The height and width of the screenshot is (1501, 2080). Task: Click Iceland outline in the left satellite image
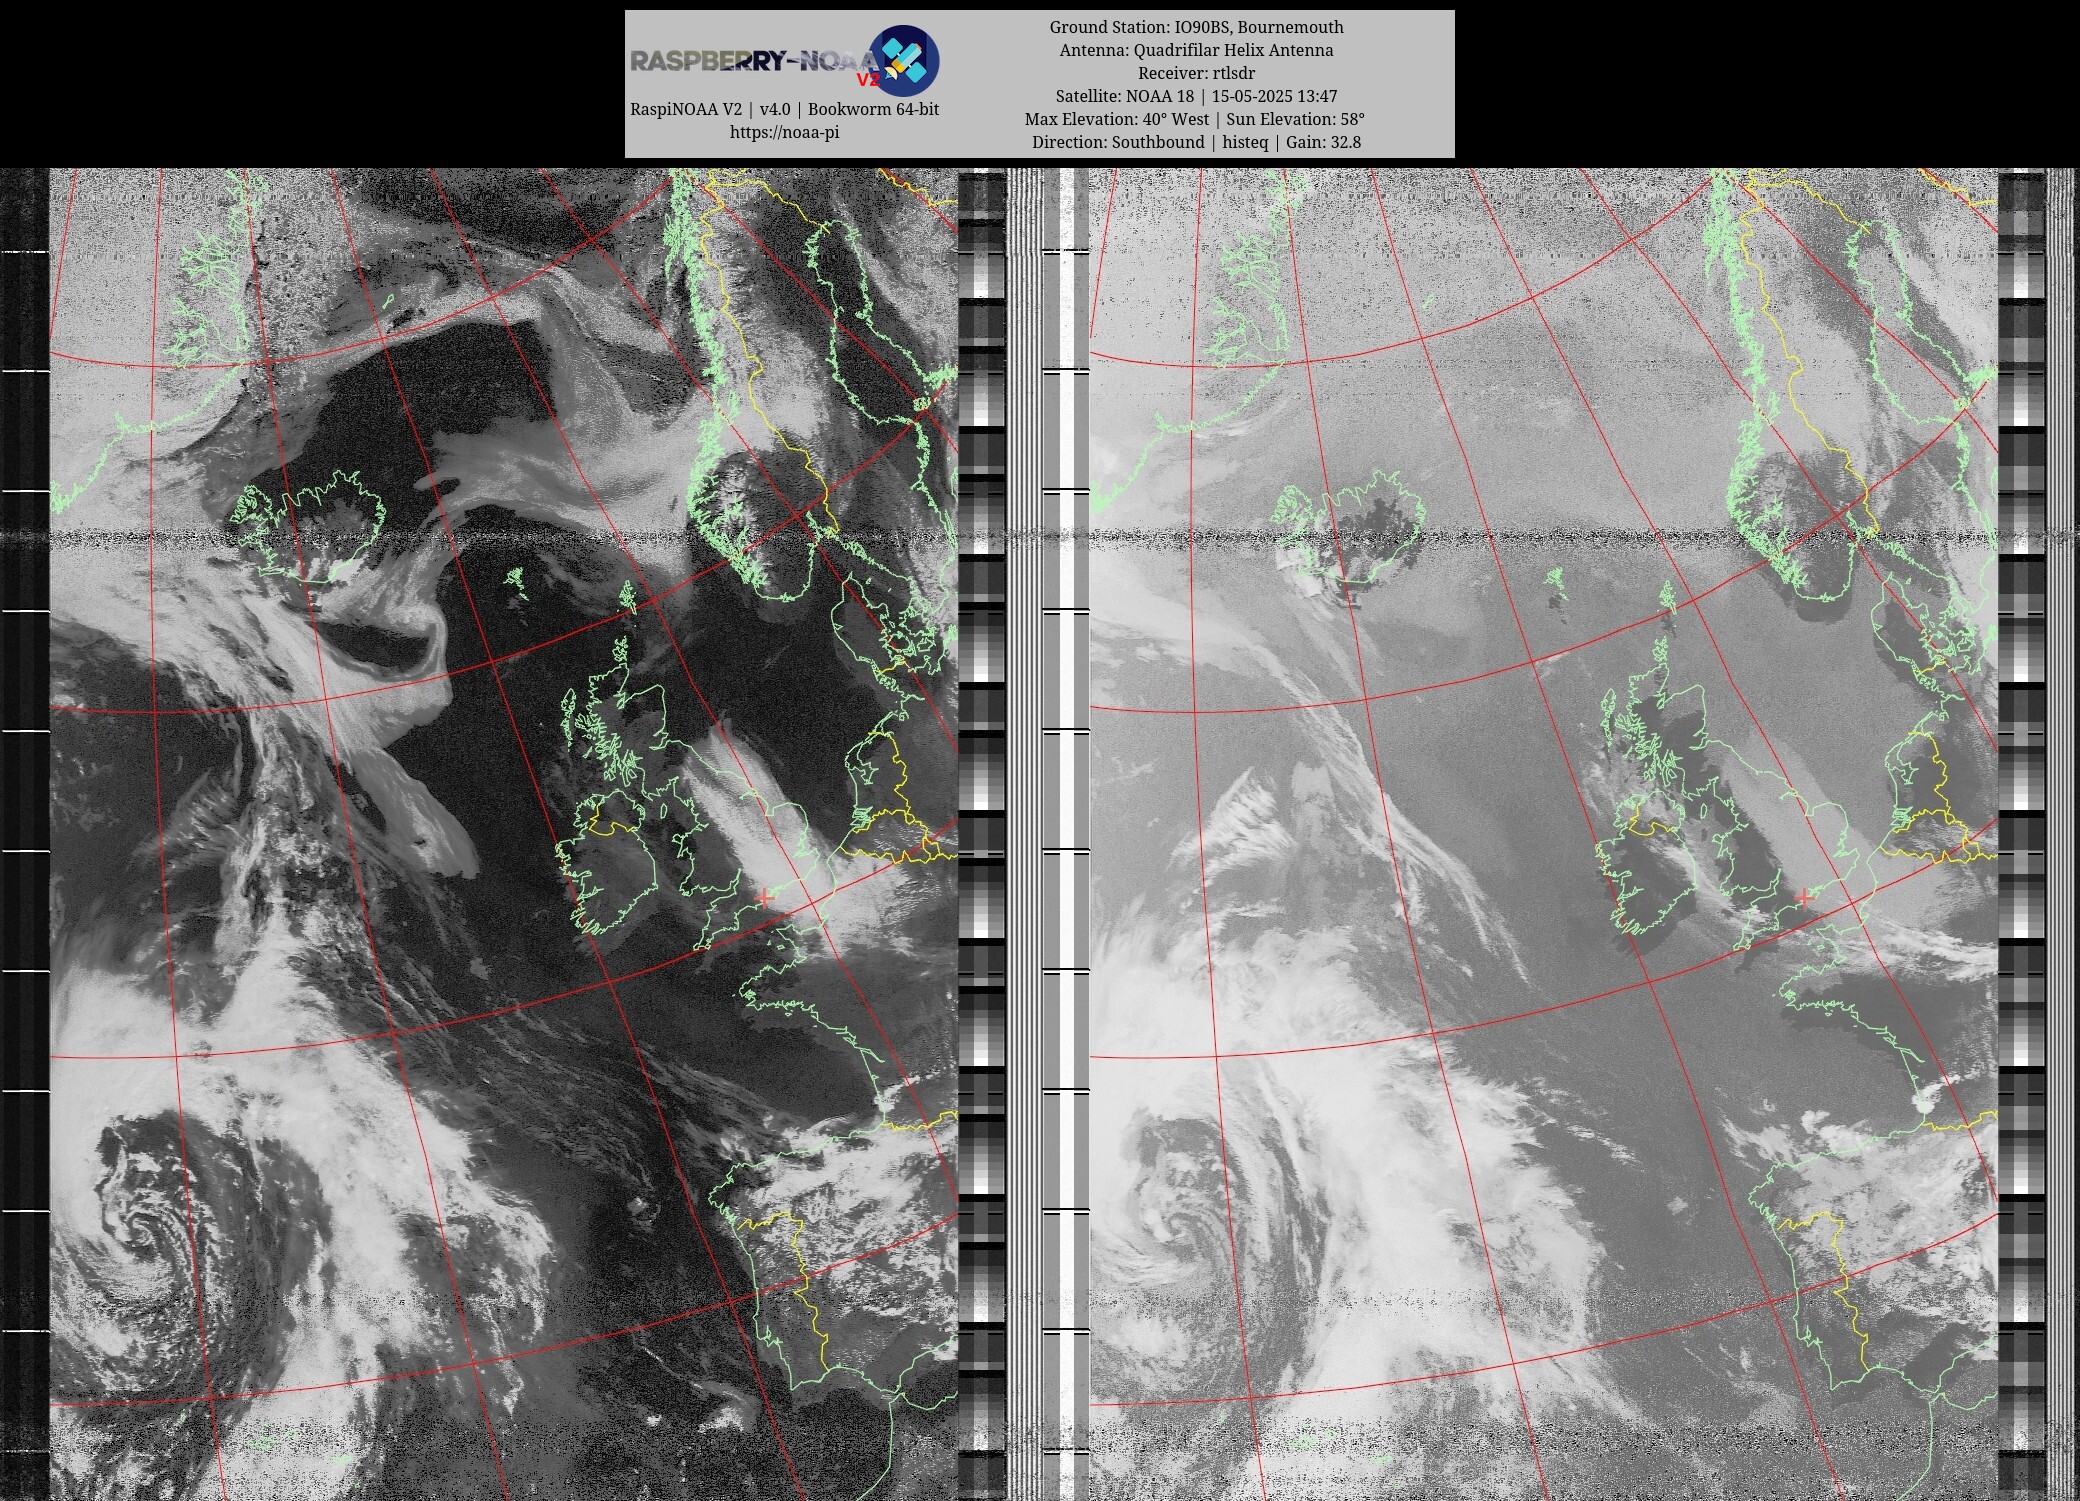pyautogui.click(x=308, y=527)
